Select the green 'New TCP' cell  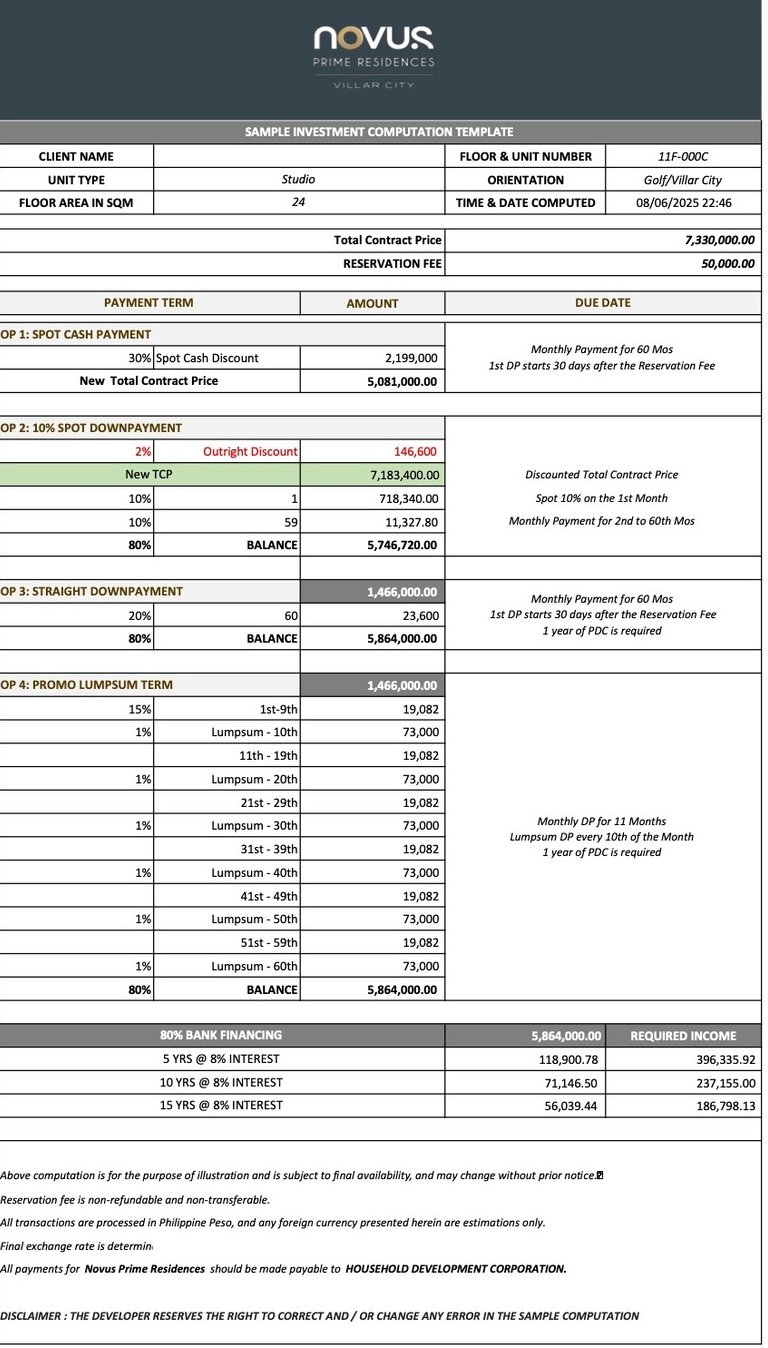149,475
